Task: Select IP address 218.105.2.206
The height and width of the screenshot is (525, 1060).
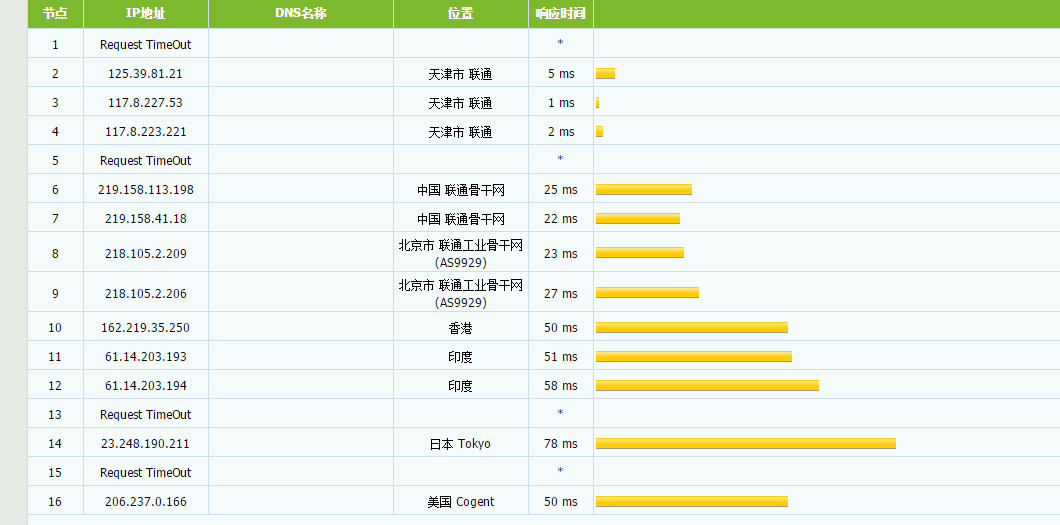Action: pos(145,293)
